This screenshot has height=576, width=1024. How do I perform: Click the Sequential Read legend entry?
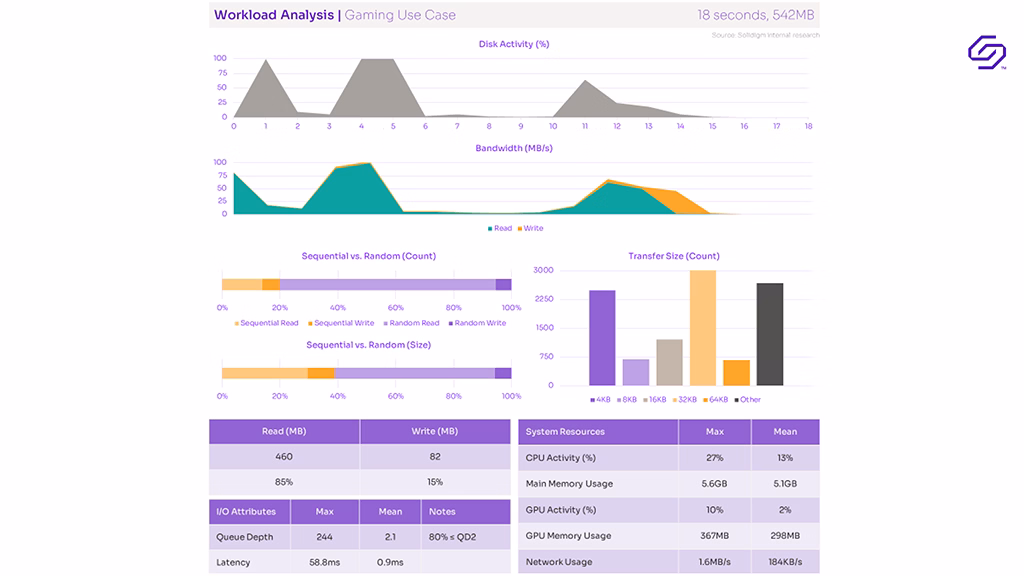click(266, 323)
